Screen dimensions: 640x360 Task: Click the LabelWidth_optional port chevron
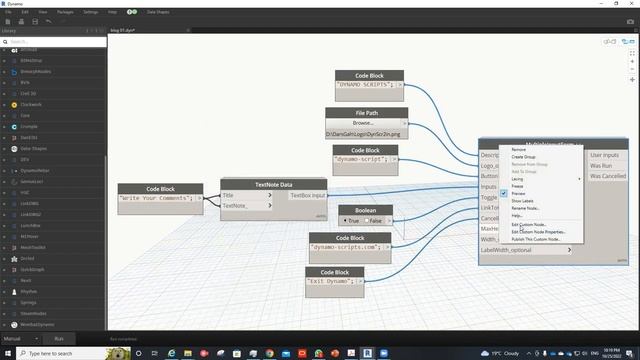click(x=569, y=250)
